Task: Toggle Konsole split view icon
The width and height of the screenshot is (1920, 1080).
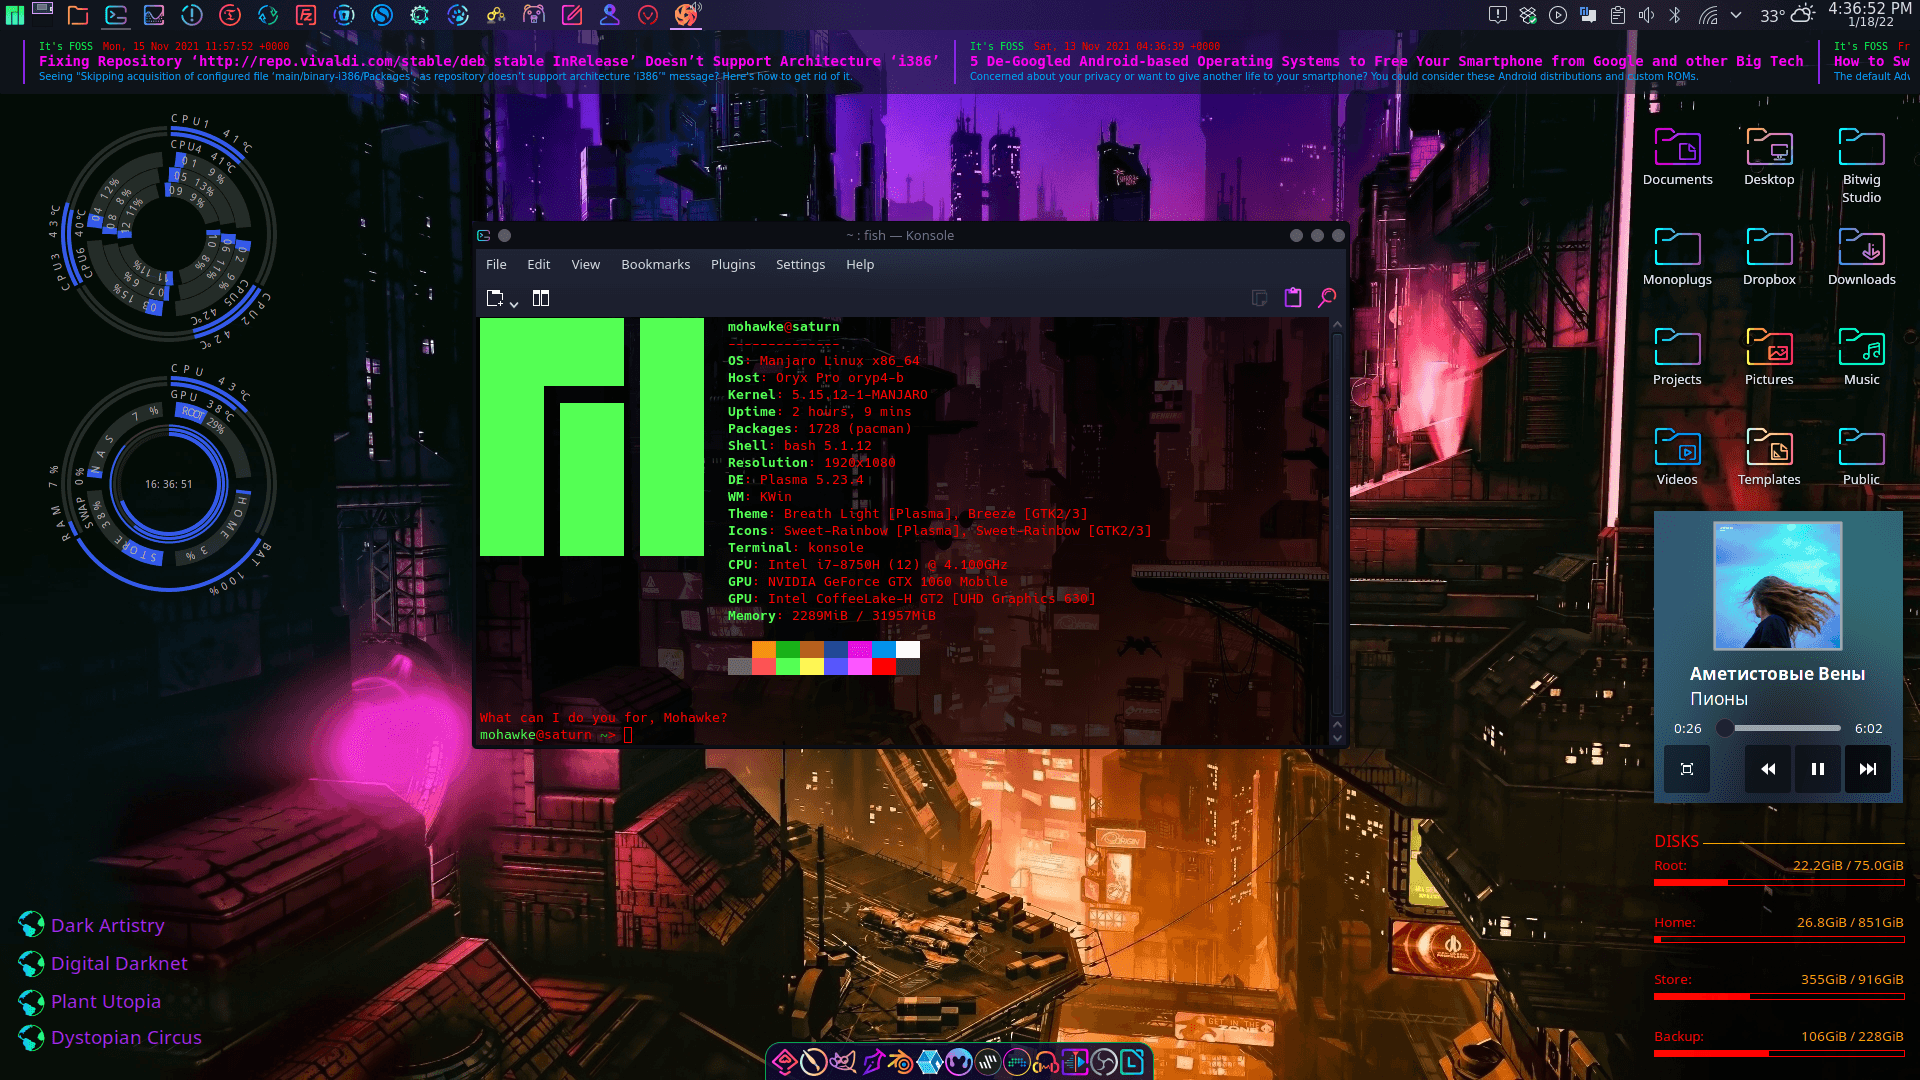Action: 541,298
